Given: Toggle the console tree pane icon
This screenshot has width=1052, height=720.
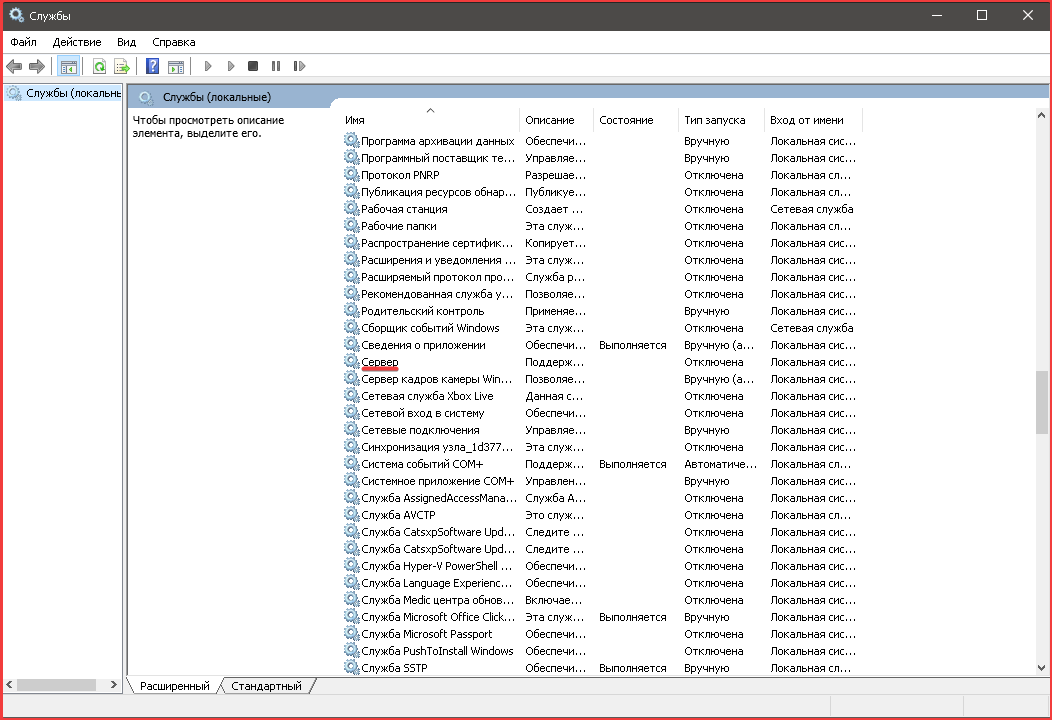Looking at the screenshot, I should point(69,66).
